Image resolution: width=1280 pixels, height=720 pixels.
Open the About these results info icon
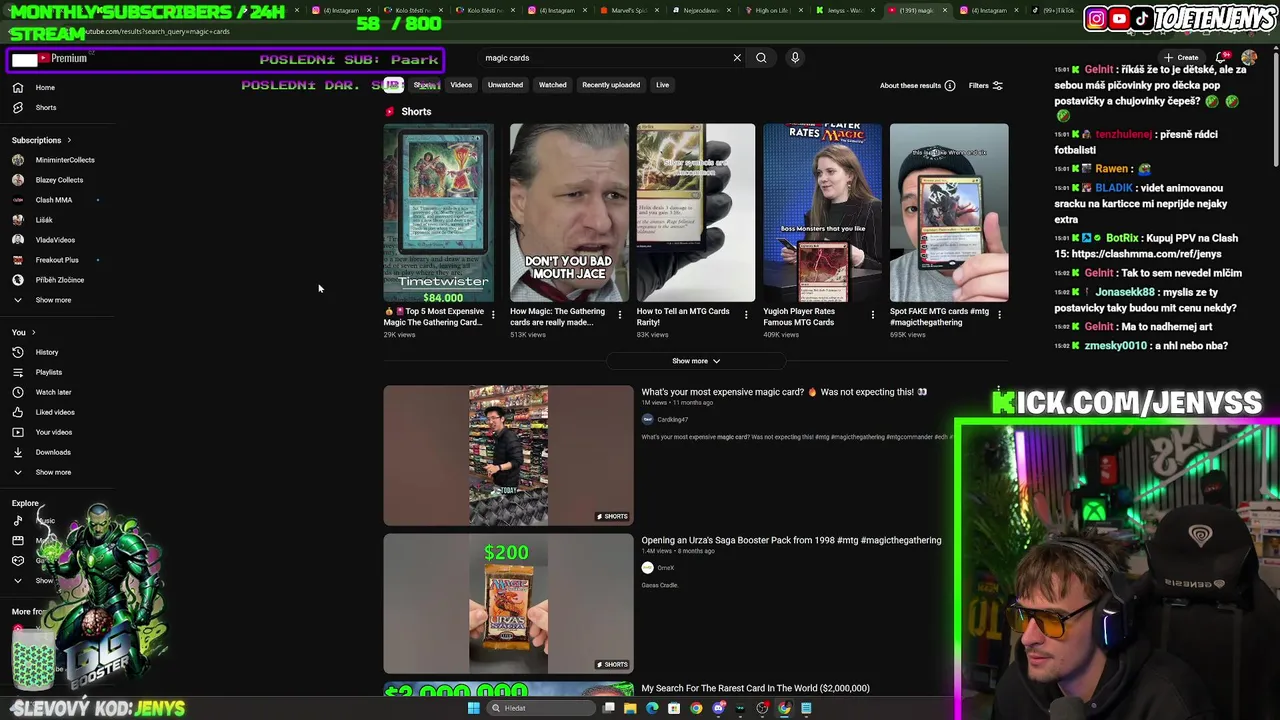coord(950,86)
